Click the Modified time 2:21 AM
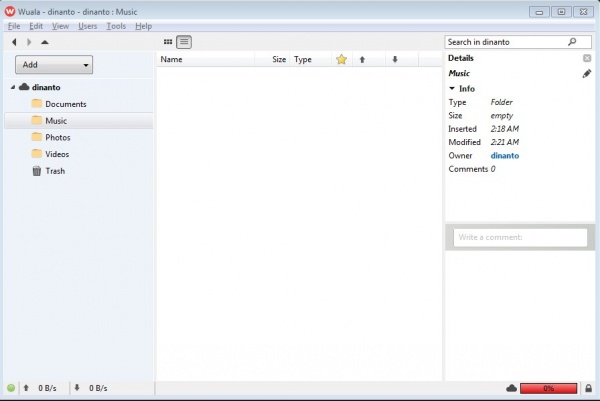Viewport: 600px width, 401px height. pyautogui.click(x=505, y=142)
